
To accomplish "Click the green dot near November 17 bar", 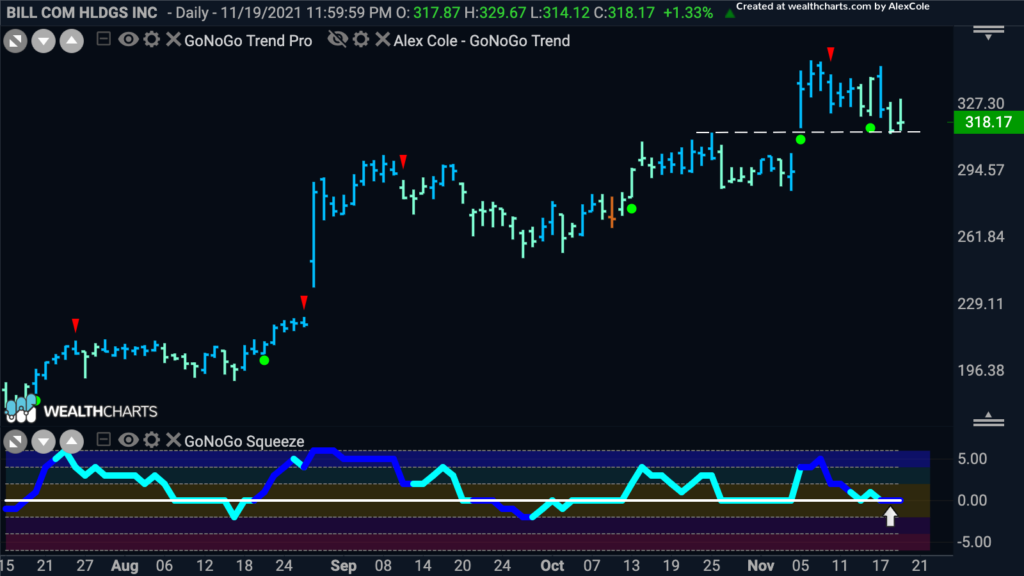I will pyautogui.click(x=871, y=128).
